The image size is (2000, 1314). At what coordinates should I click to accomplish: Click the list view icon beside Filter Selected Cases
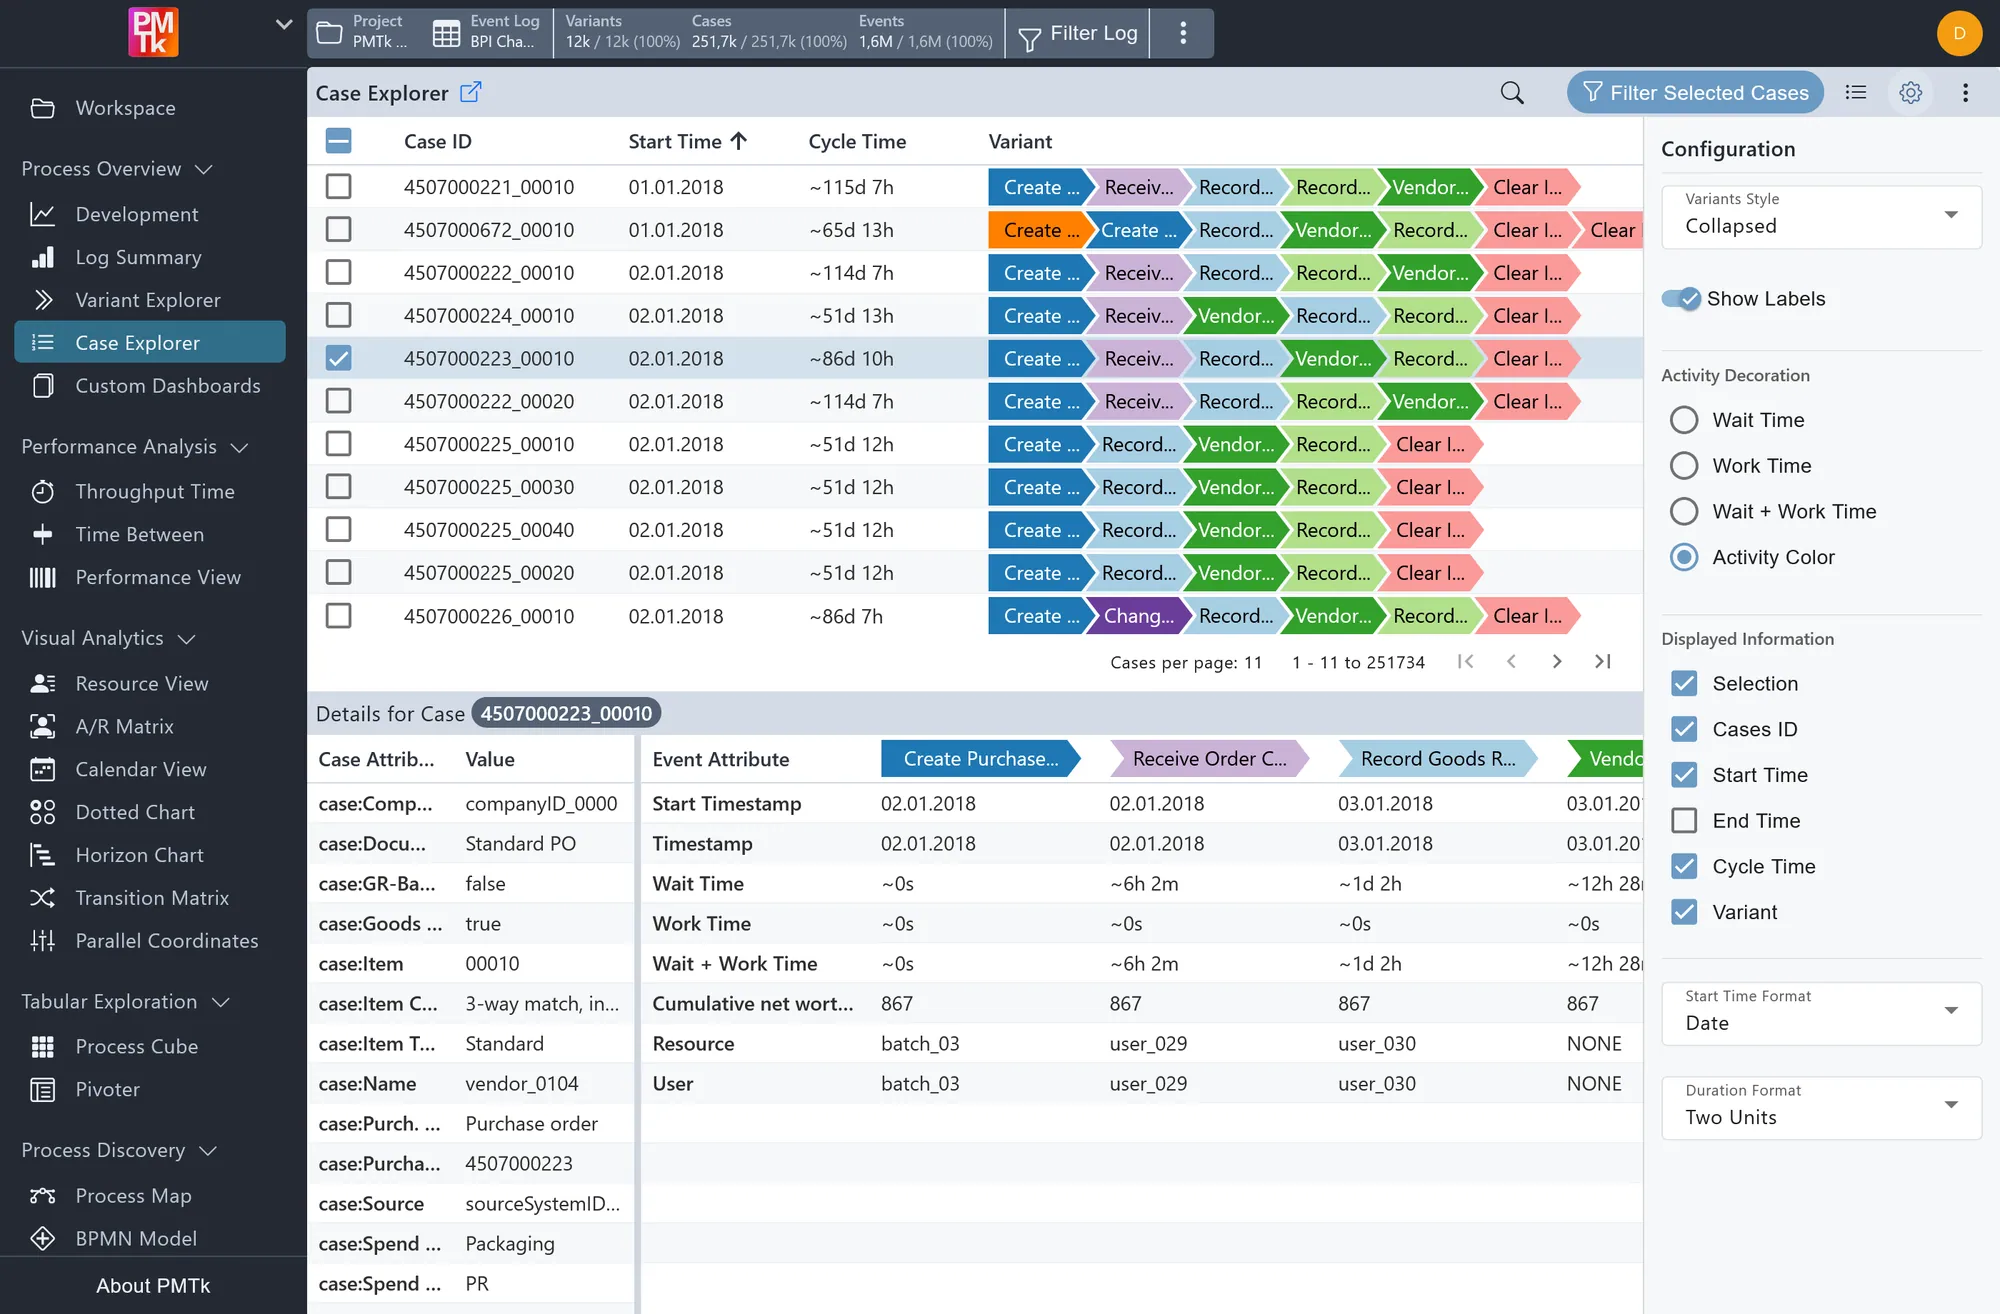[1856, 93]
